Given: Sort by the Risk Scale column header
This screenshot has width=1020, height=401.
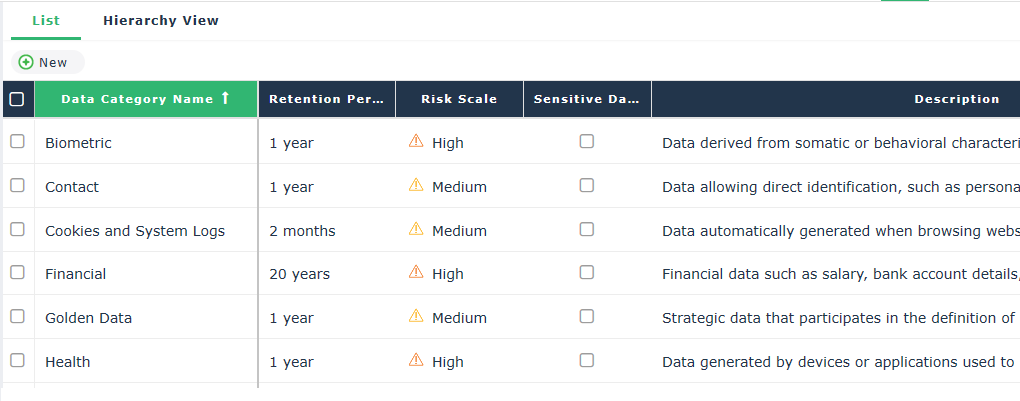Looking at the screenshot, I should coord(459,99).
